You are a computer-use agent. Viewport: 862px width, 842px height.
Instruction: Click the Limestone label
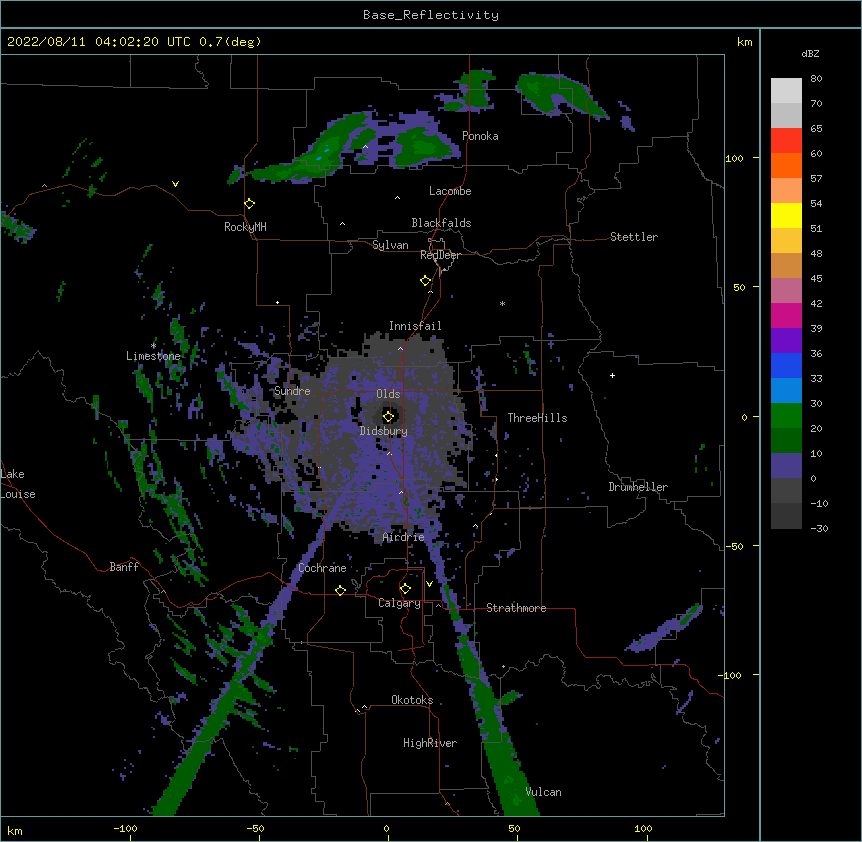tap(153, 356)
